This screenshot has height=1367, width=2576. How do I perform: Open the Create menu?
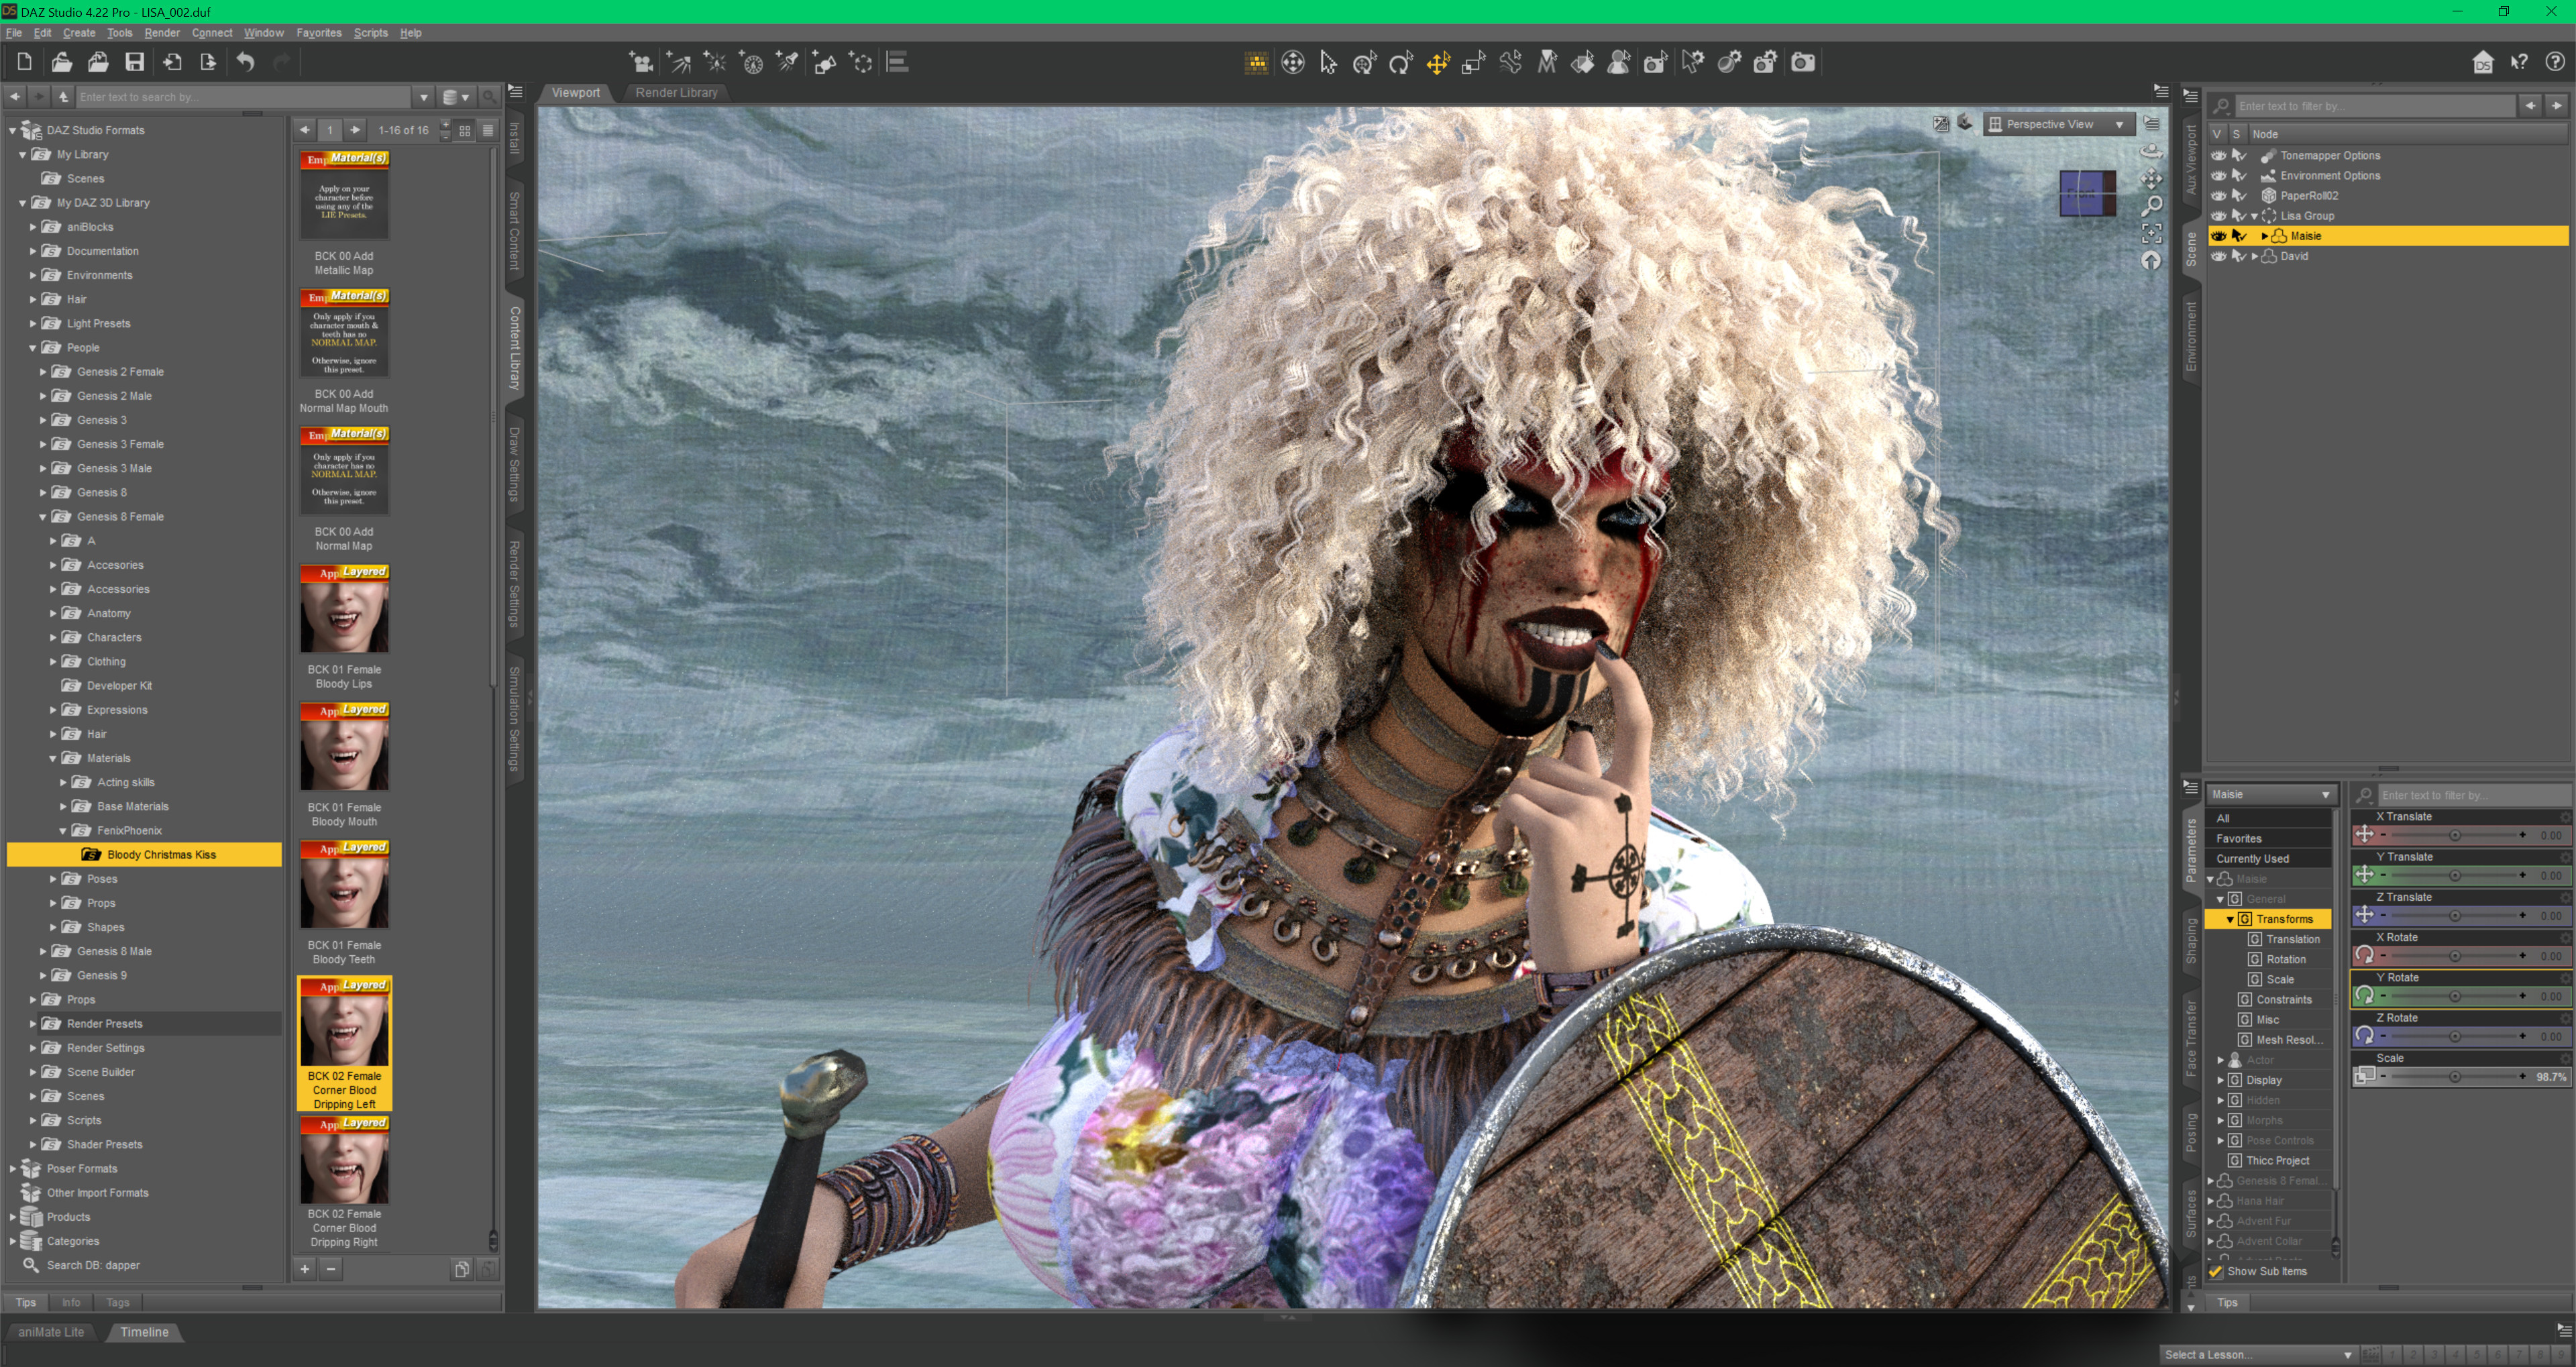pyautogui.click(x=79, y=33)
